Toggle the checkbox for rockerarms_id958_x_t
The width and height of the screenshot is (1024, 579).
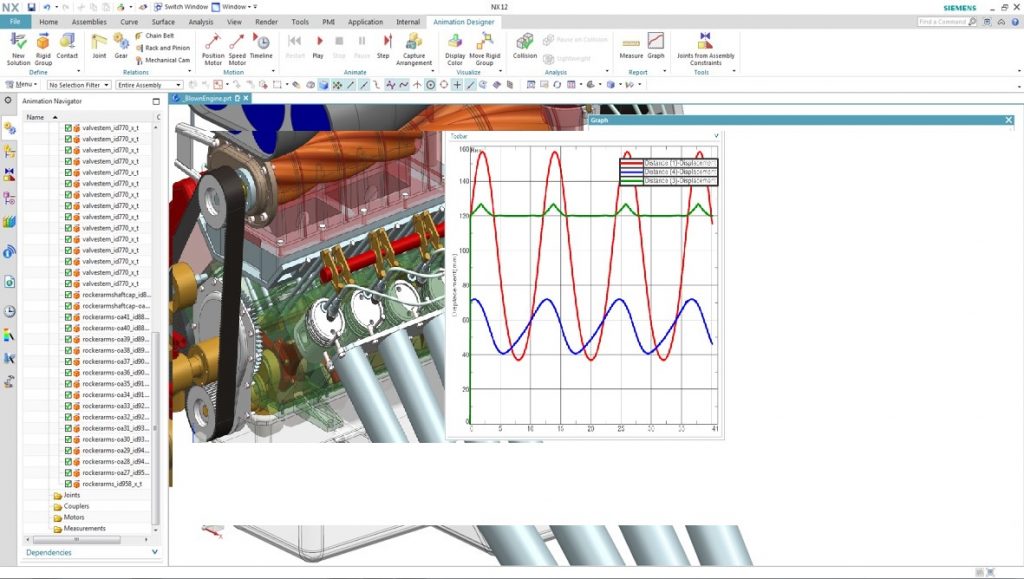click(68, 484)
